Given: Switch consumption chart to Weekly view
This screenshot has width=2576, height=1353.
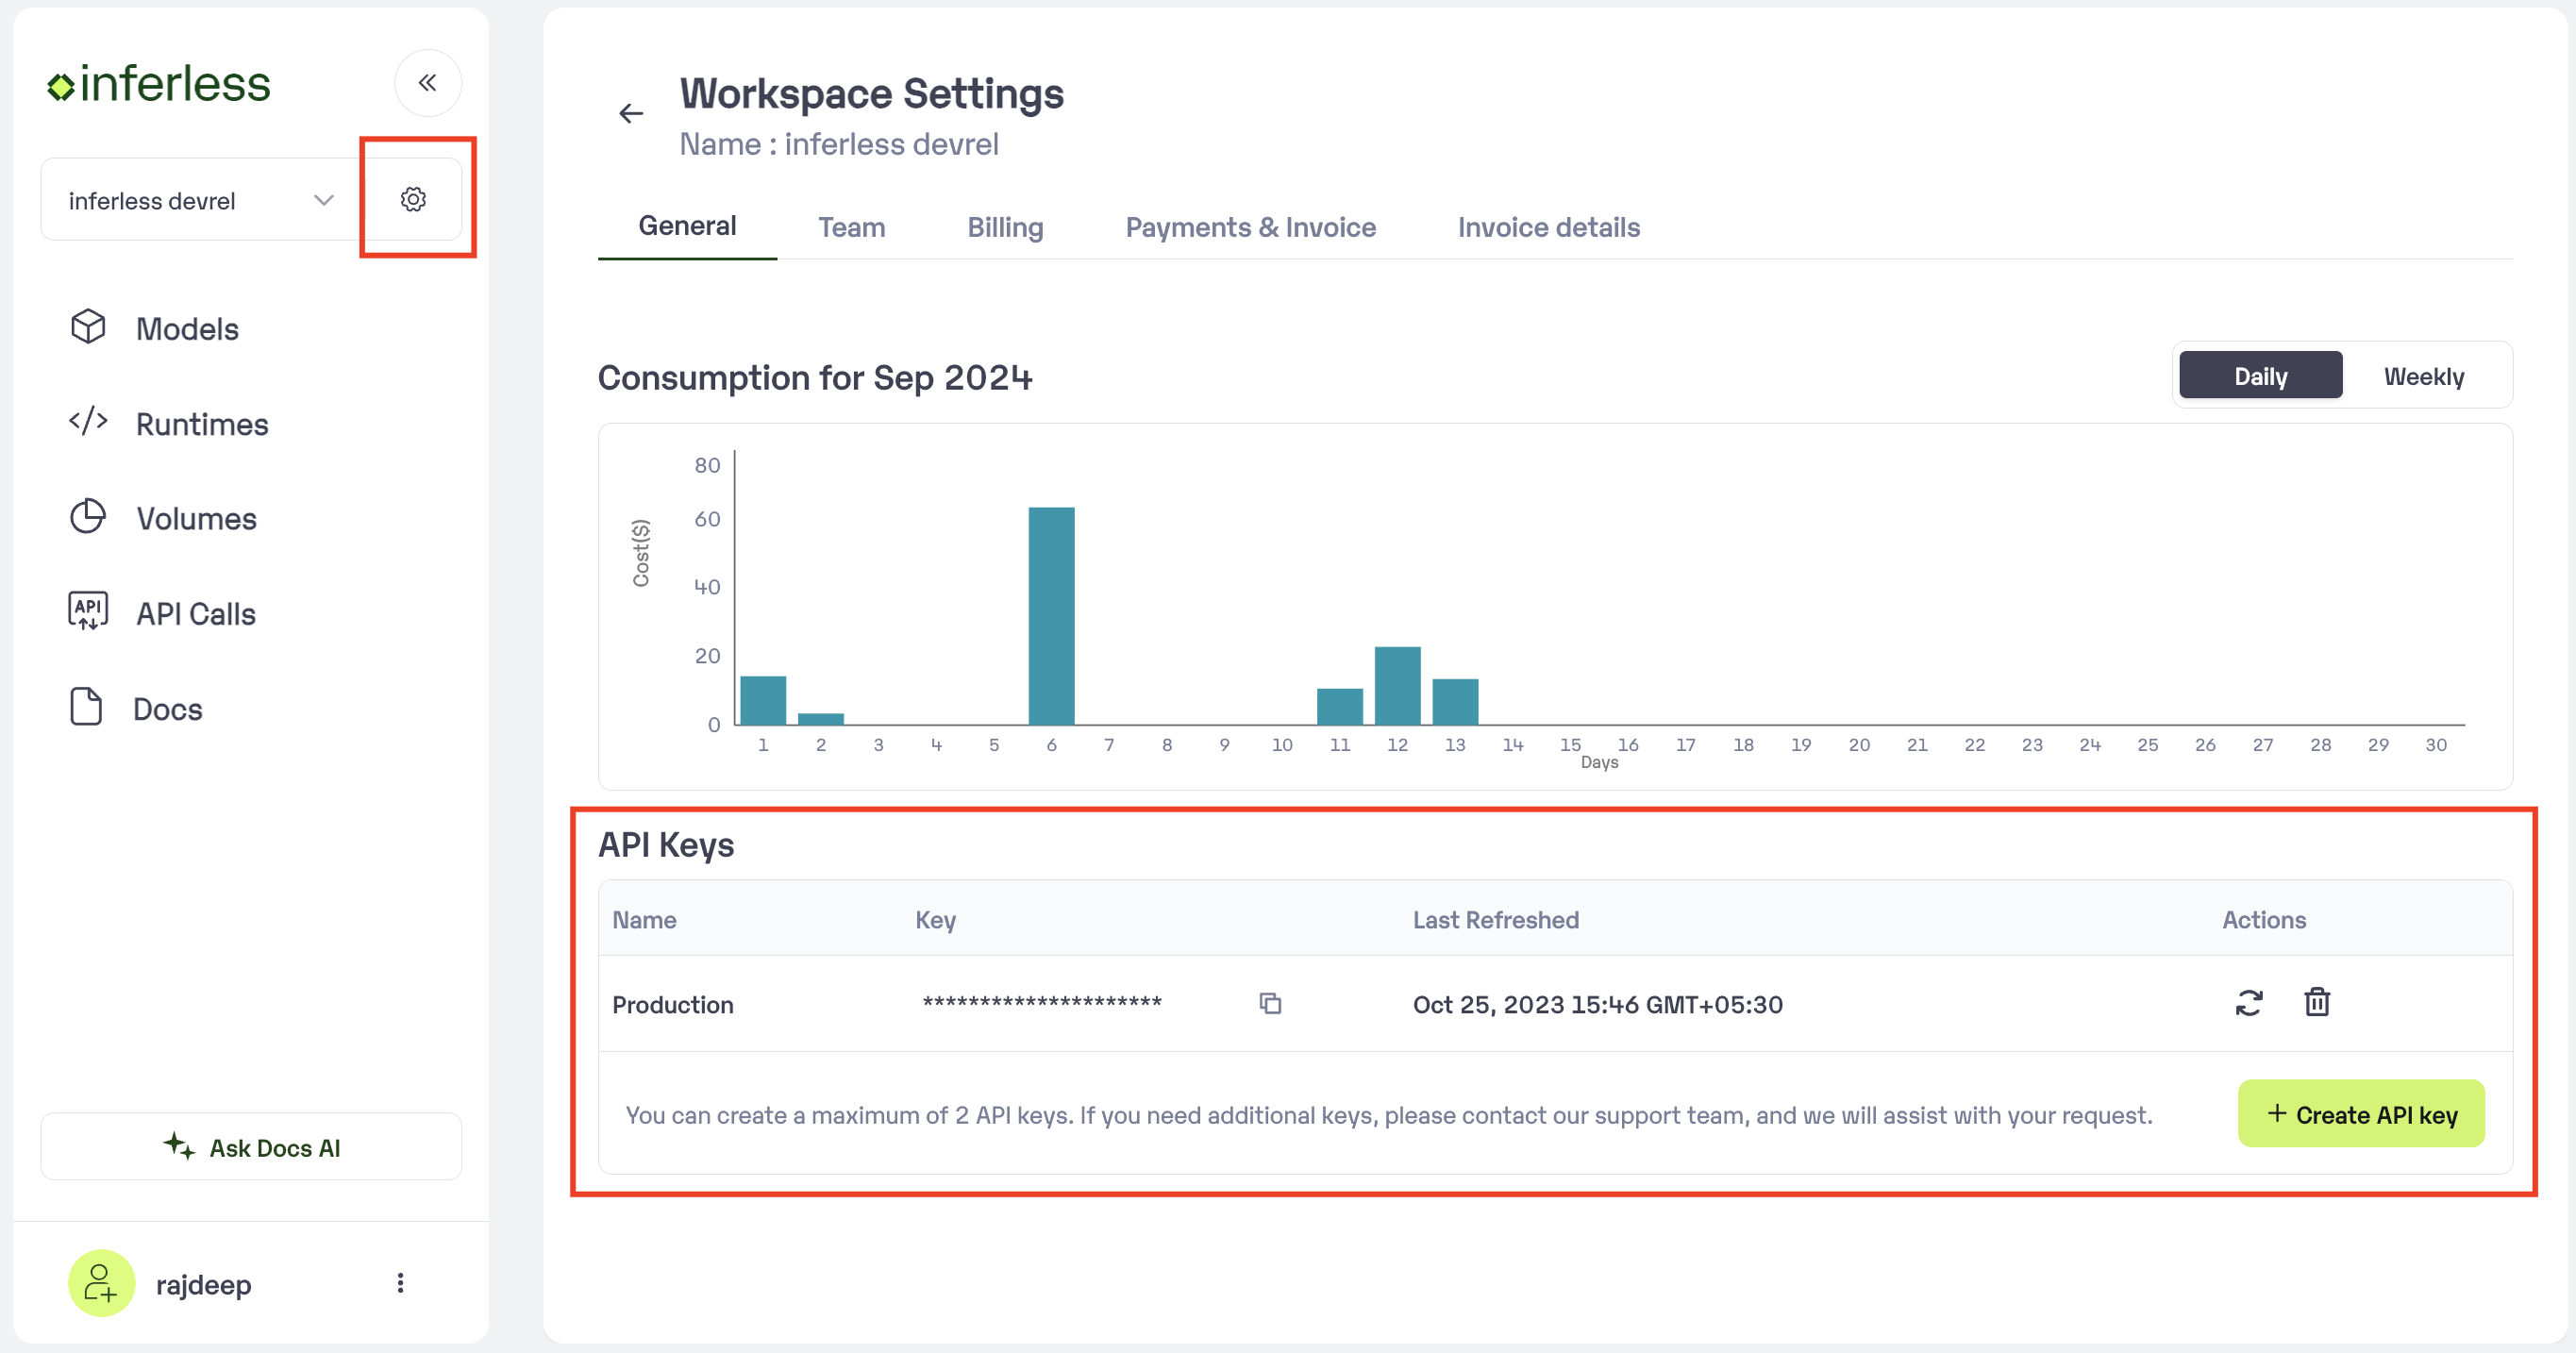Looking at the screenshot, I should [2423, 376].
